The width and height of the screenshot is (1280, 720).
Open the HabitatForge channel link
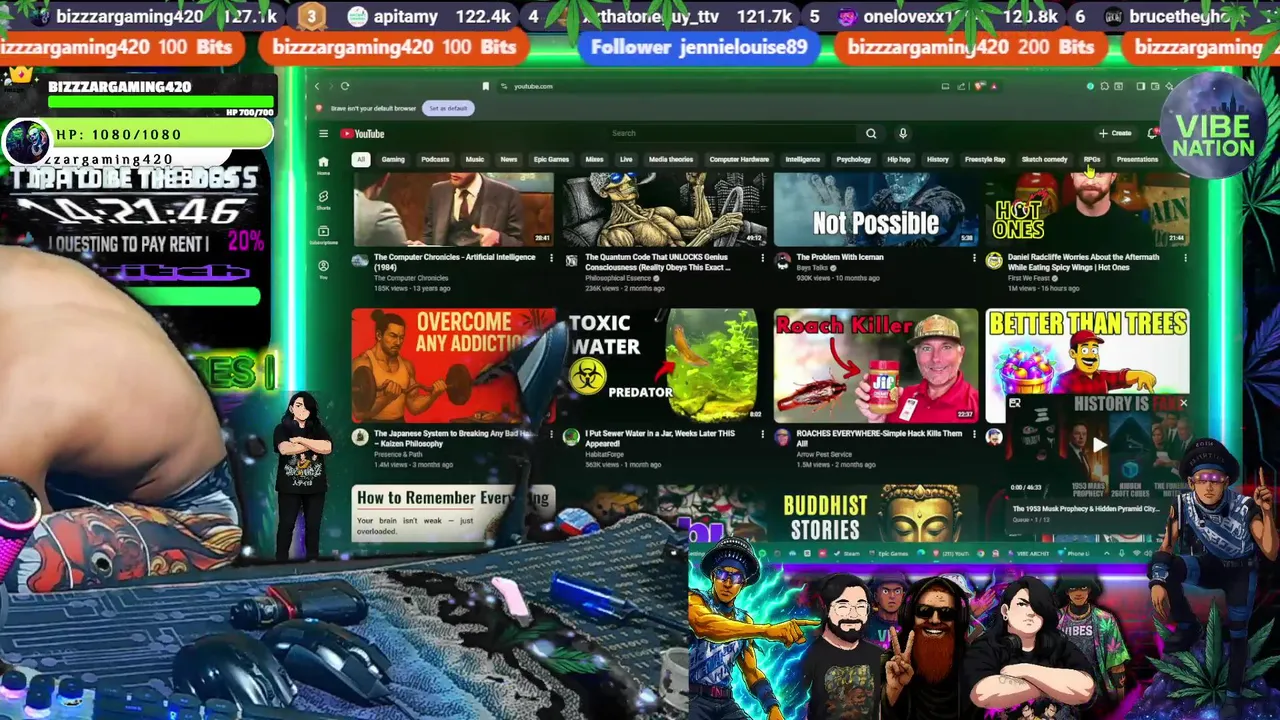click(x=604, y=455)
